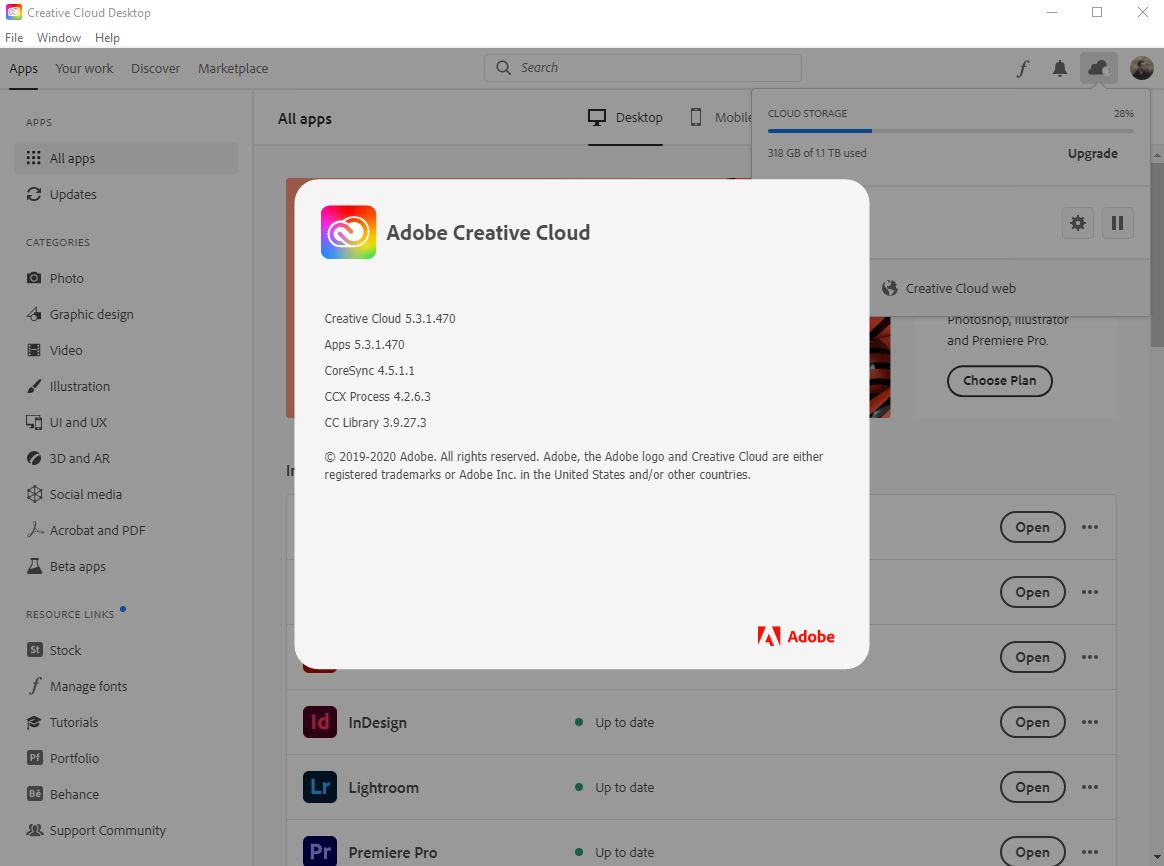
Task: Pause Creative Cloud file syncing
Action: (x=1117, y=222)
